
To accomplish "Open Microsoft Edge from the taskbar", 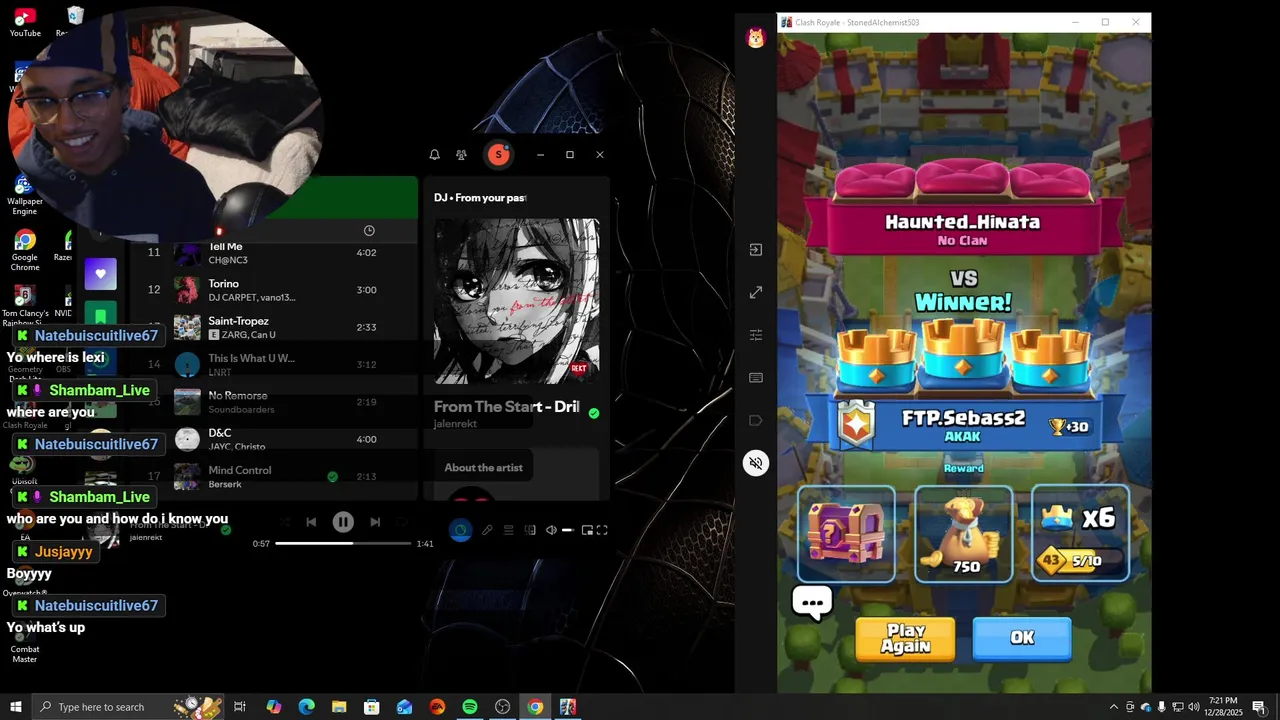I will click(307, 707).
